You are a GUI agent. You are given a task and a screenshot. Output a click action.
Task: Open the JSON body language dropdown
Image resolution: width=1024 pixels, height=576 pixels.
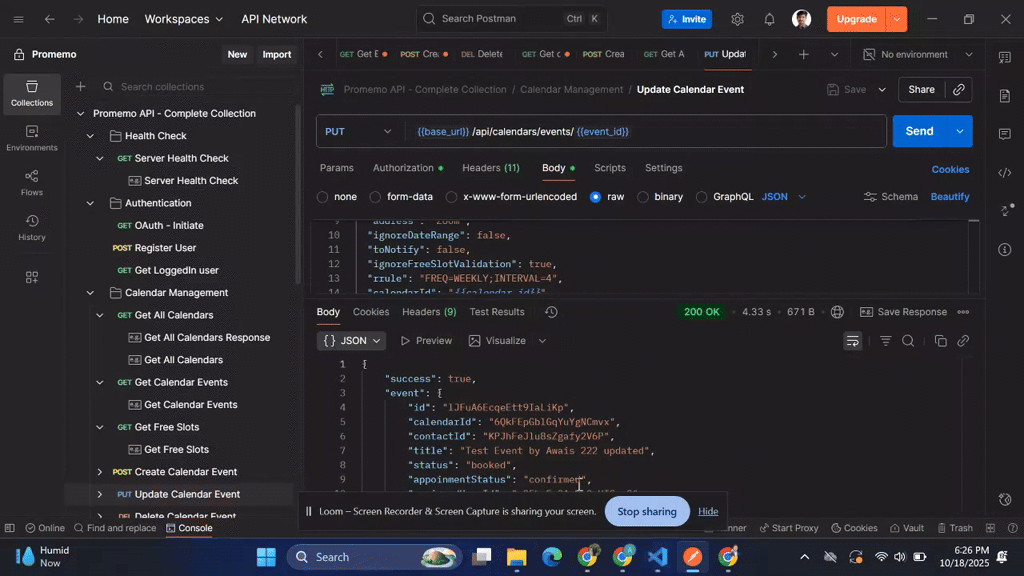(x=784, y=197)
